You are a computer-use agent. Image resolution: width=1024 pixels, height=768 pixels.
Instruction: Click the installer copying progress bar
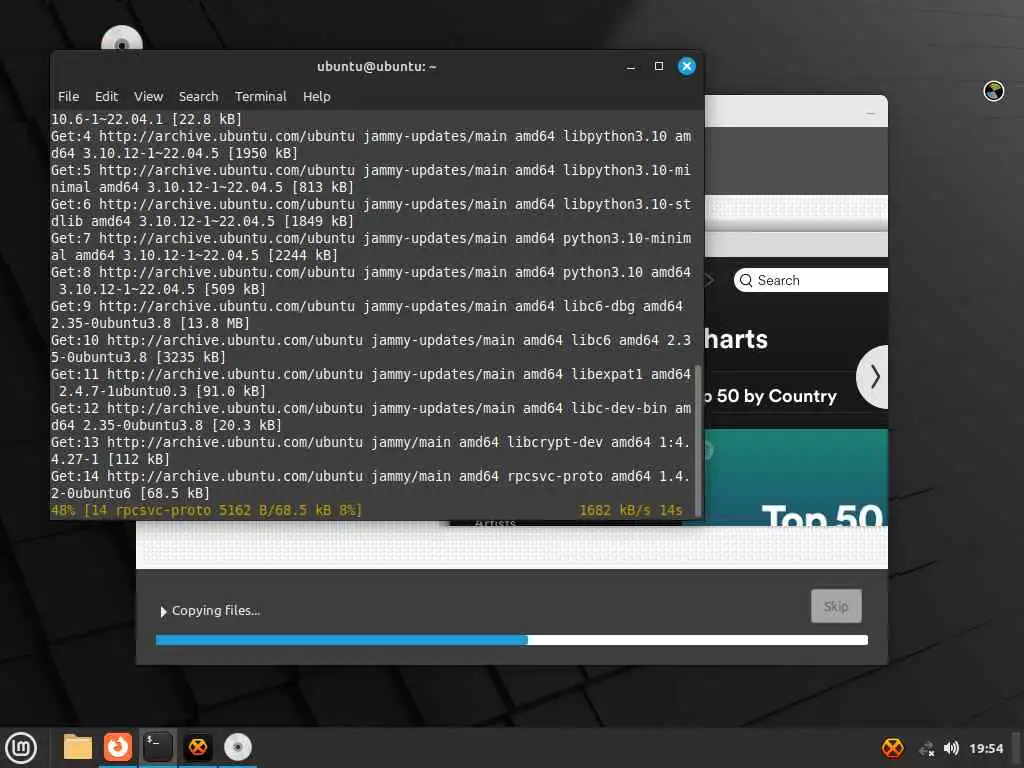[511, 640]
